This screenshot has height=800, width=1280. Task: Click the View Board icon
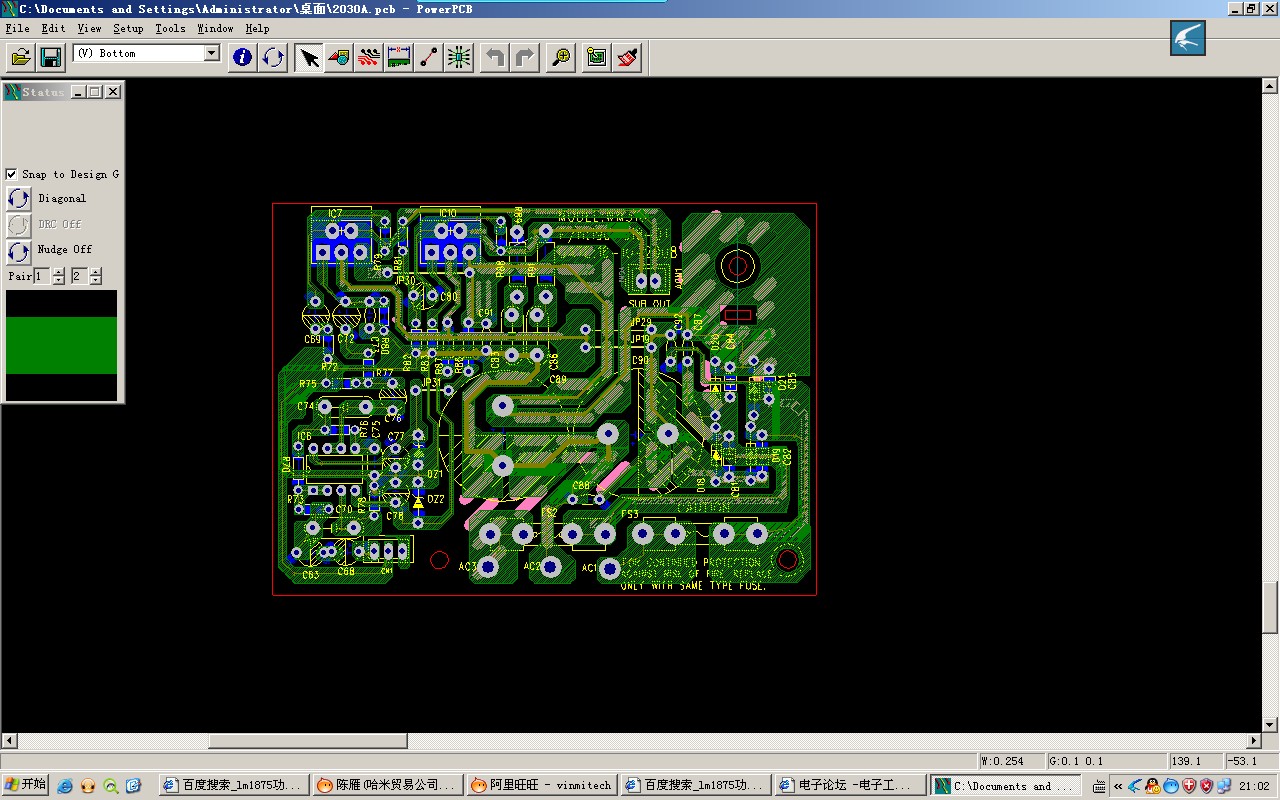pos(597,57)
